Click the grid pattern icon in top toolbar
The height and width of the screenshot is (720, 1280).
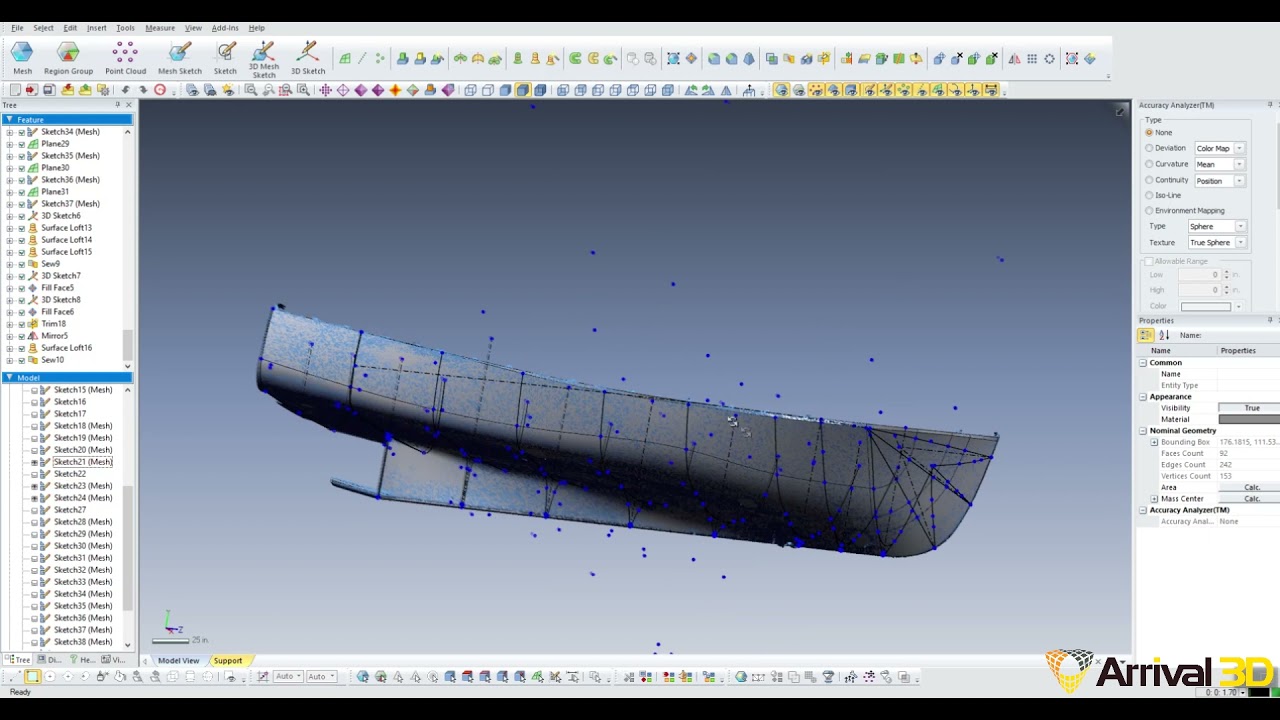(1032, 59)
